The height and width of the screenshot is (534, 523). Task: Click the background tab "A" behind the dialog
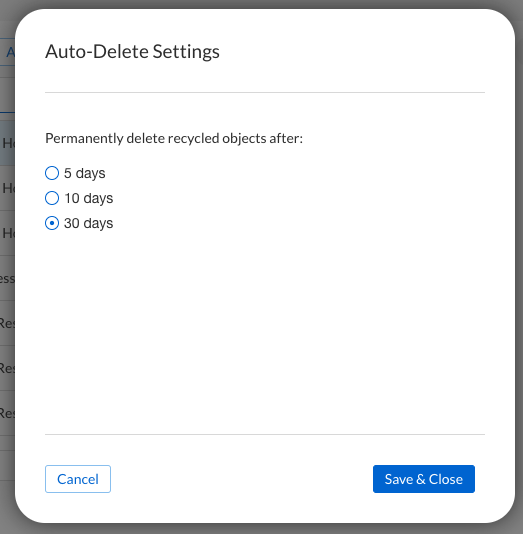coord(9,52)
